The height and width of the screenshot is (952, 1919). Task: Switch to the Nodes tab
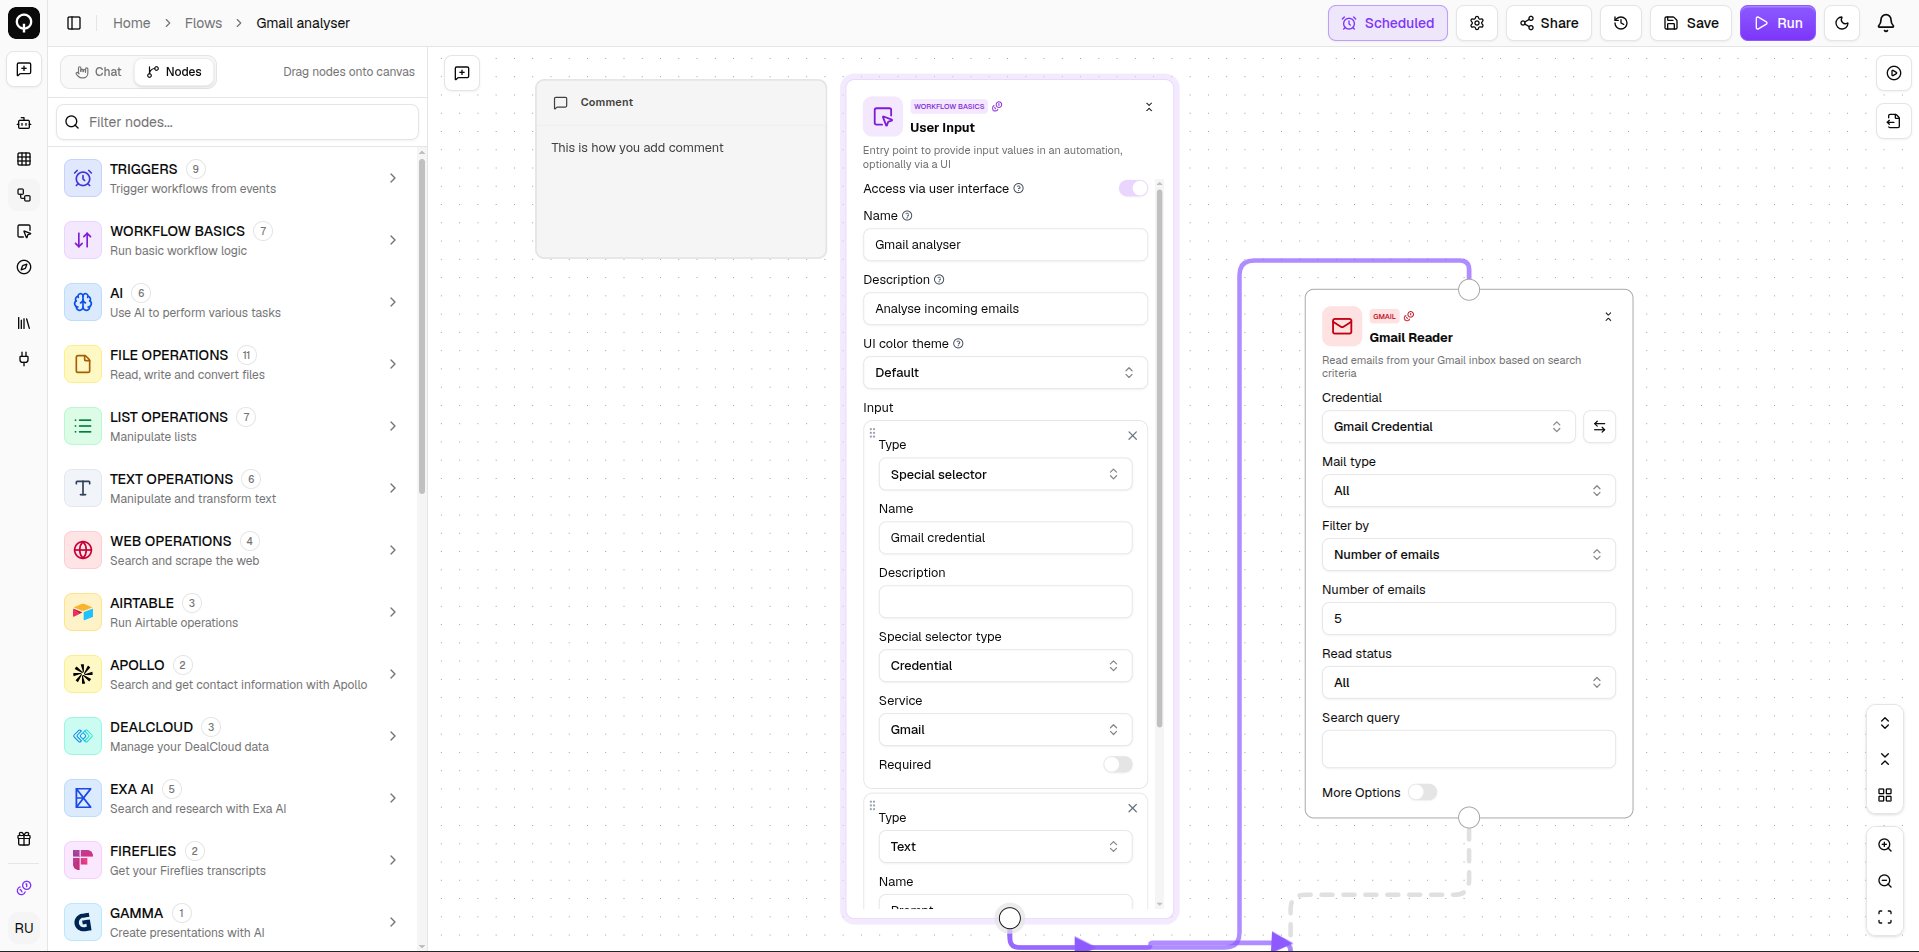point(174,72)
